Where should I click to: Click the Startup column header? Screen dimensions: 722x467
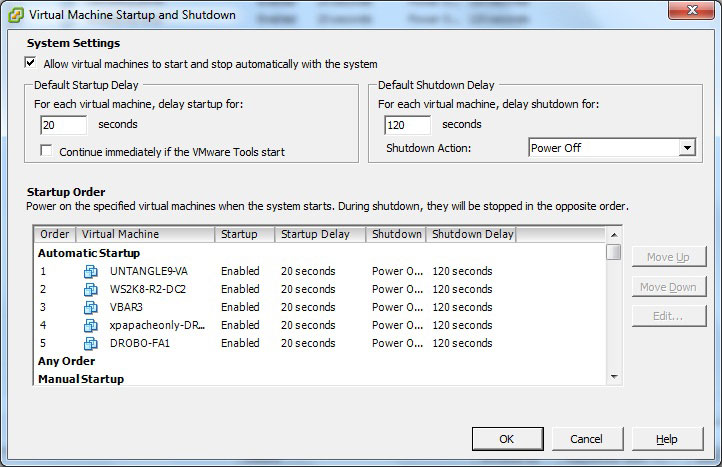[x=245, y=234]
